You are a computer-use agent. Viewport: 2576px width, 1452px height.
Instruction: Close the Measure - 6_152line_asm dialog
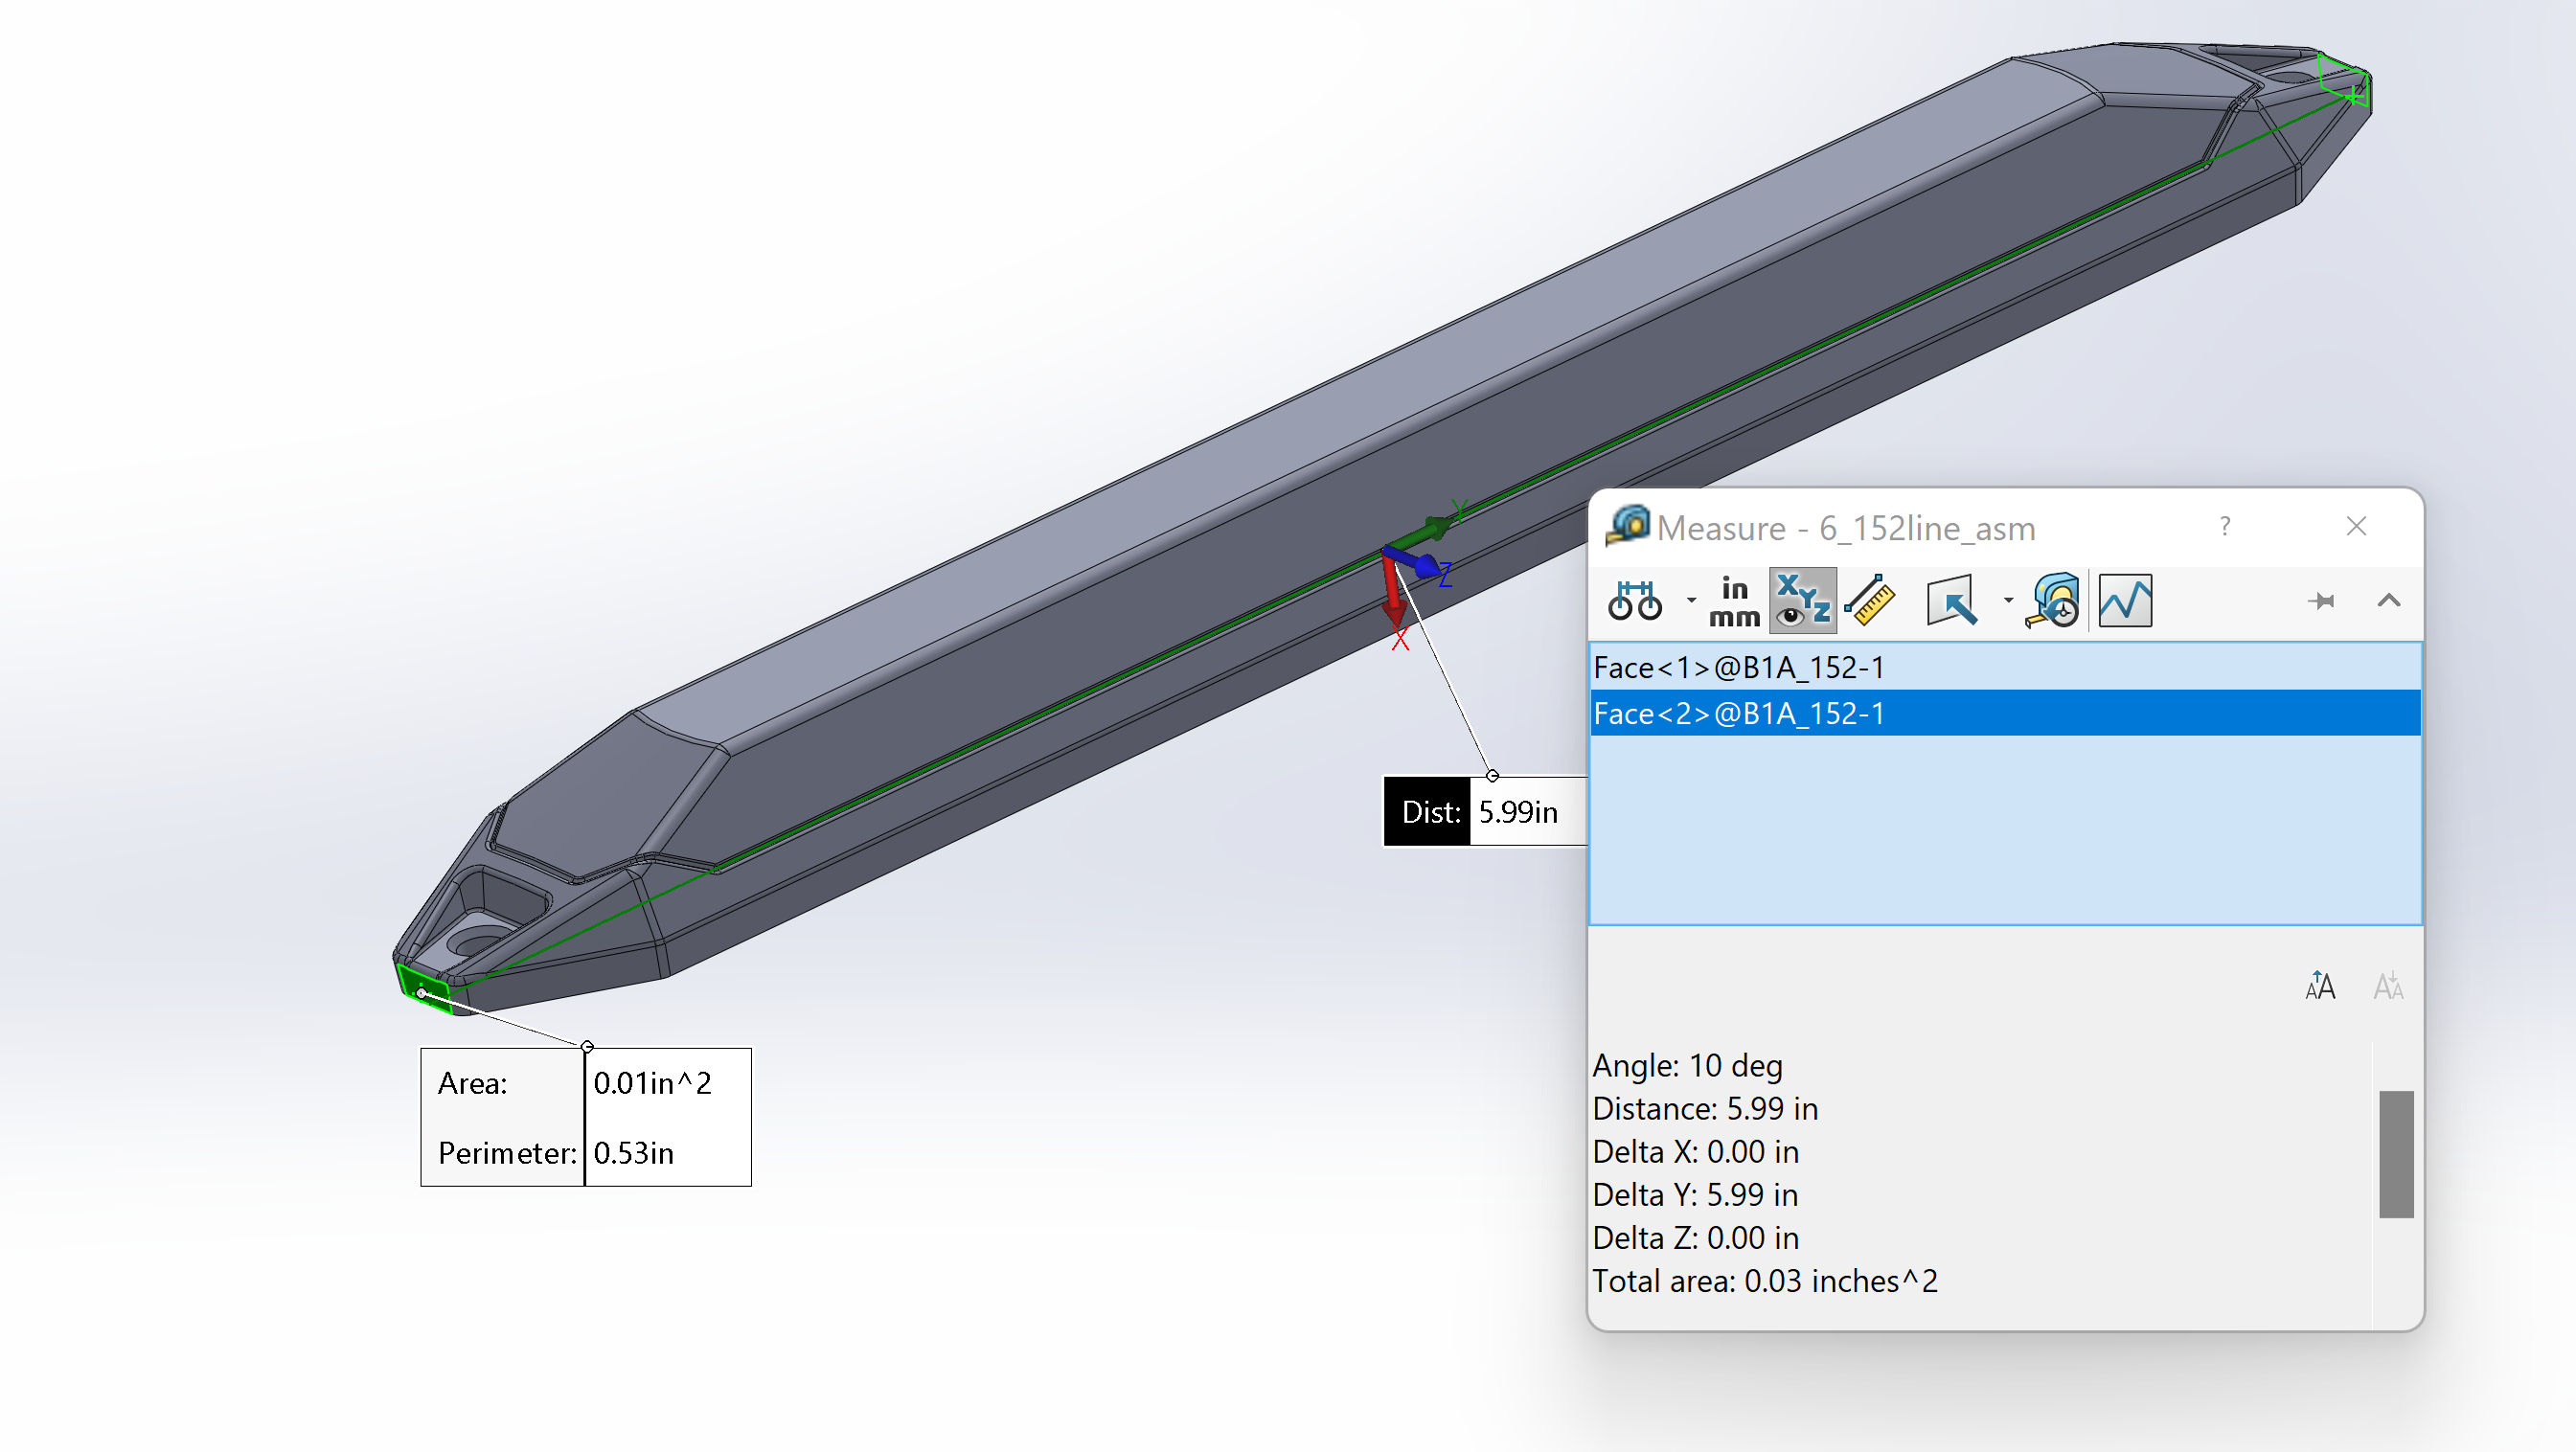(2358, 527)
